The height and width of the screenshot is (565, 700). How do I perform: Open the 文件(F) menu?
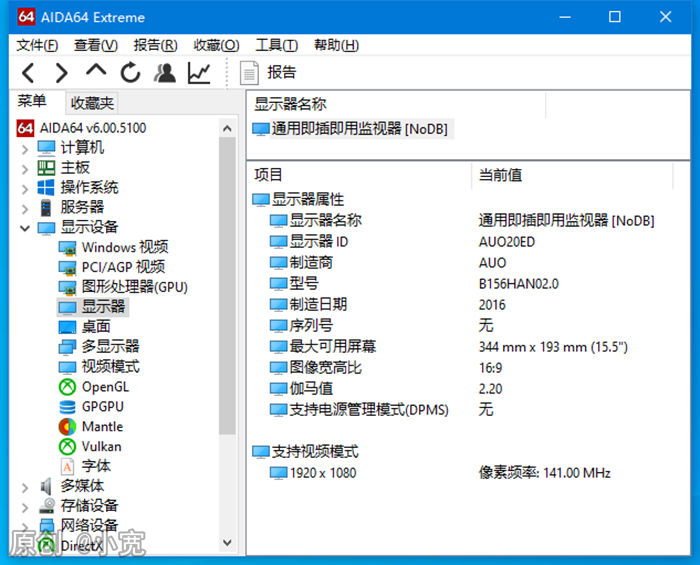[37, 45]
